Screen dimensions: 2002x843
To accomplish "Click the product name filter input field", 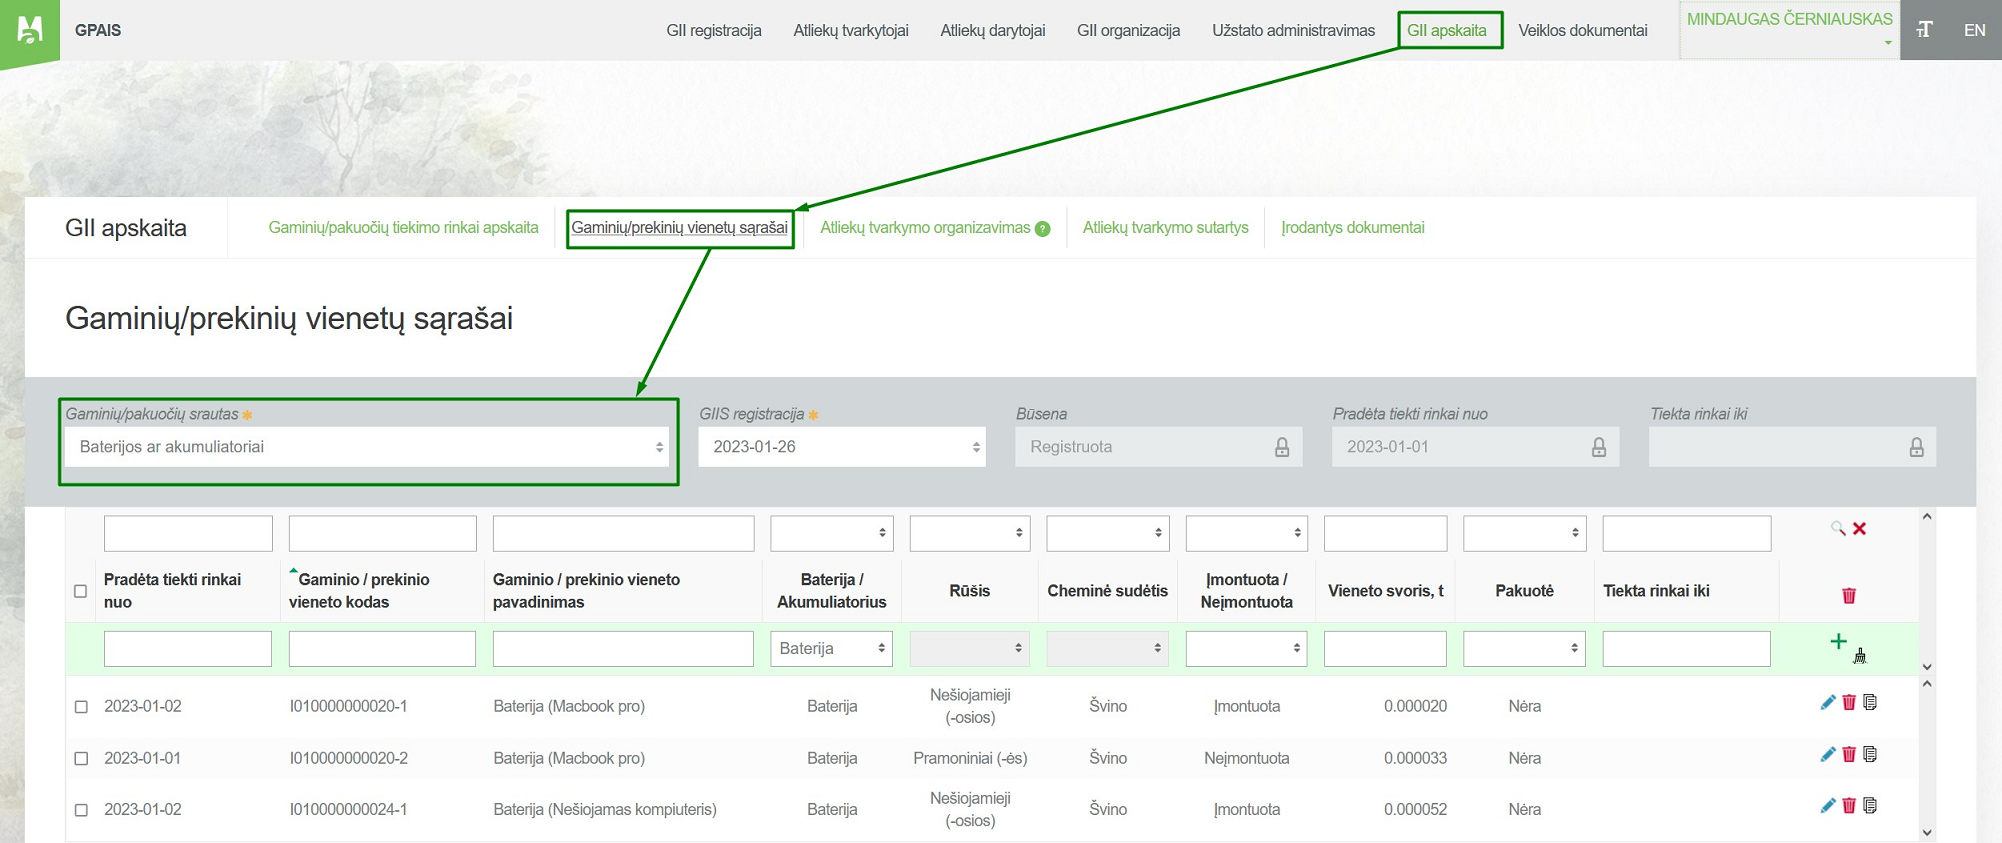I will (623, 534).
